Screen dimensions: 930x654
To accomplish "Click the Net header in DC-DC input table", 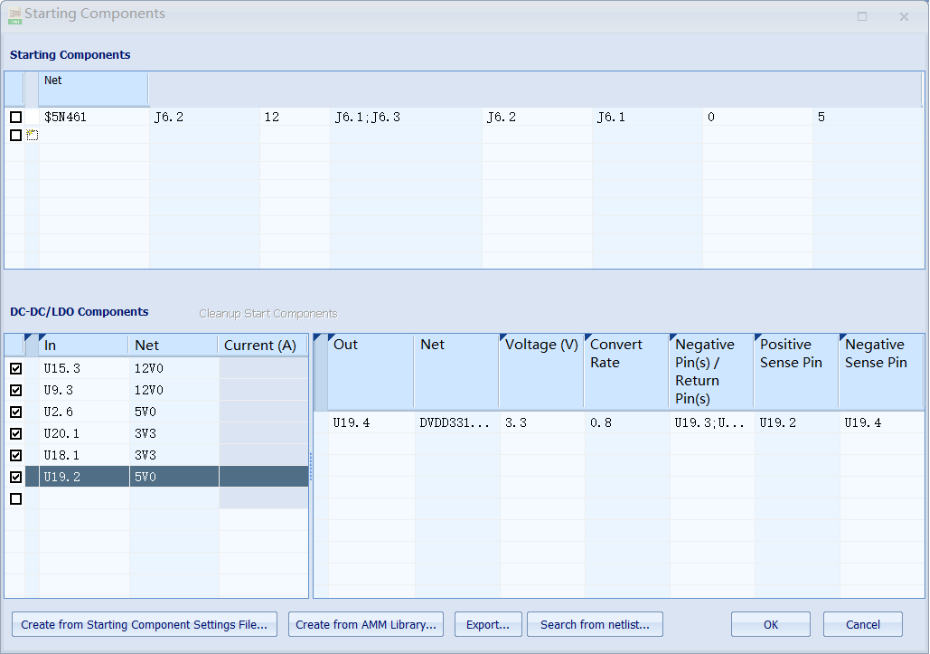I will pyautogui.click(x=173, y=345).
